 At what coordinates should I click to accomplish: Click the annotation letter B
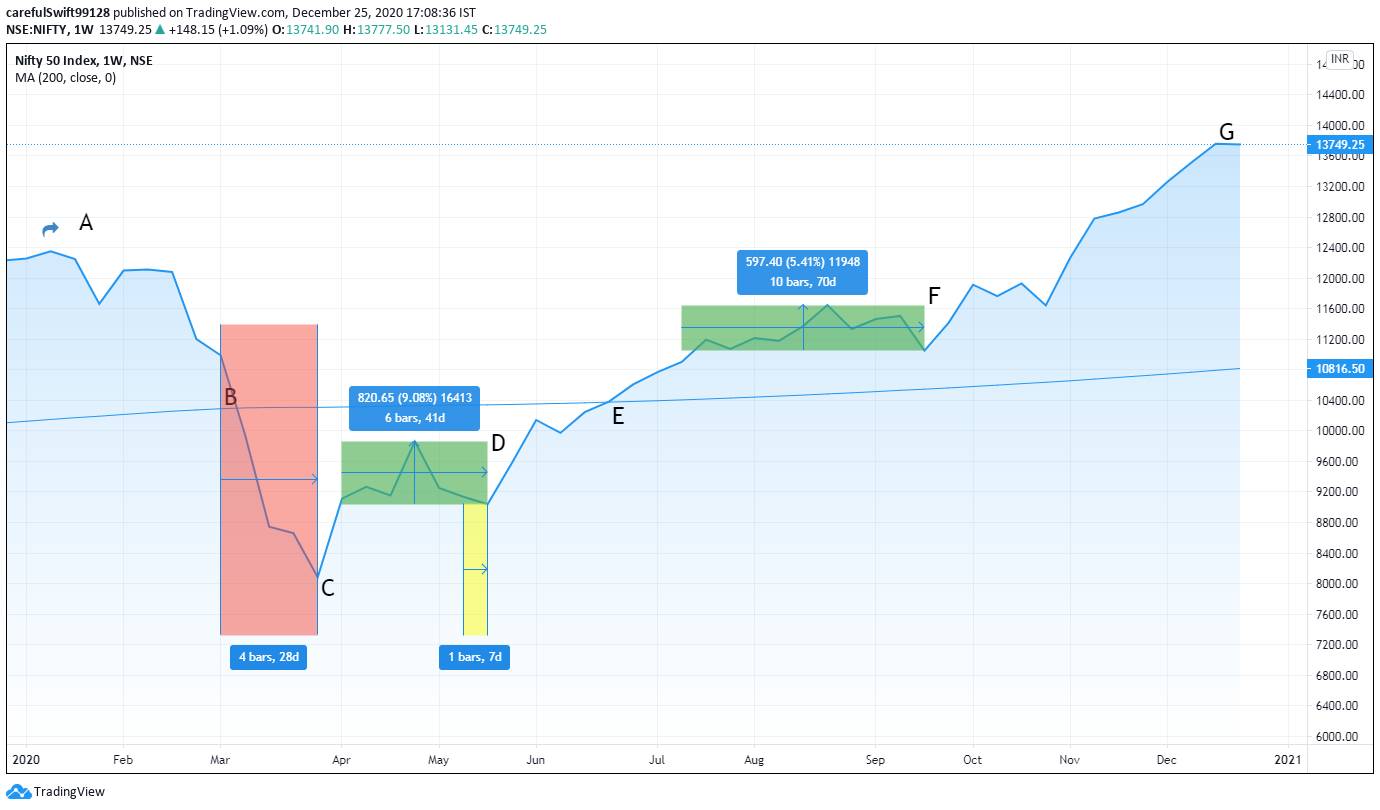[230, 397]
